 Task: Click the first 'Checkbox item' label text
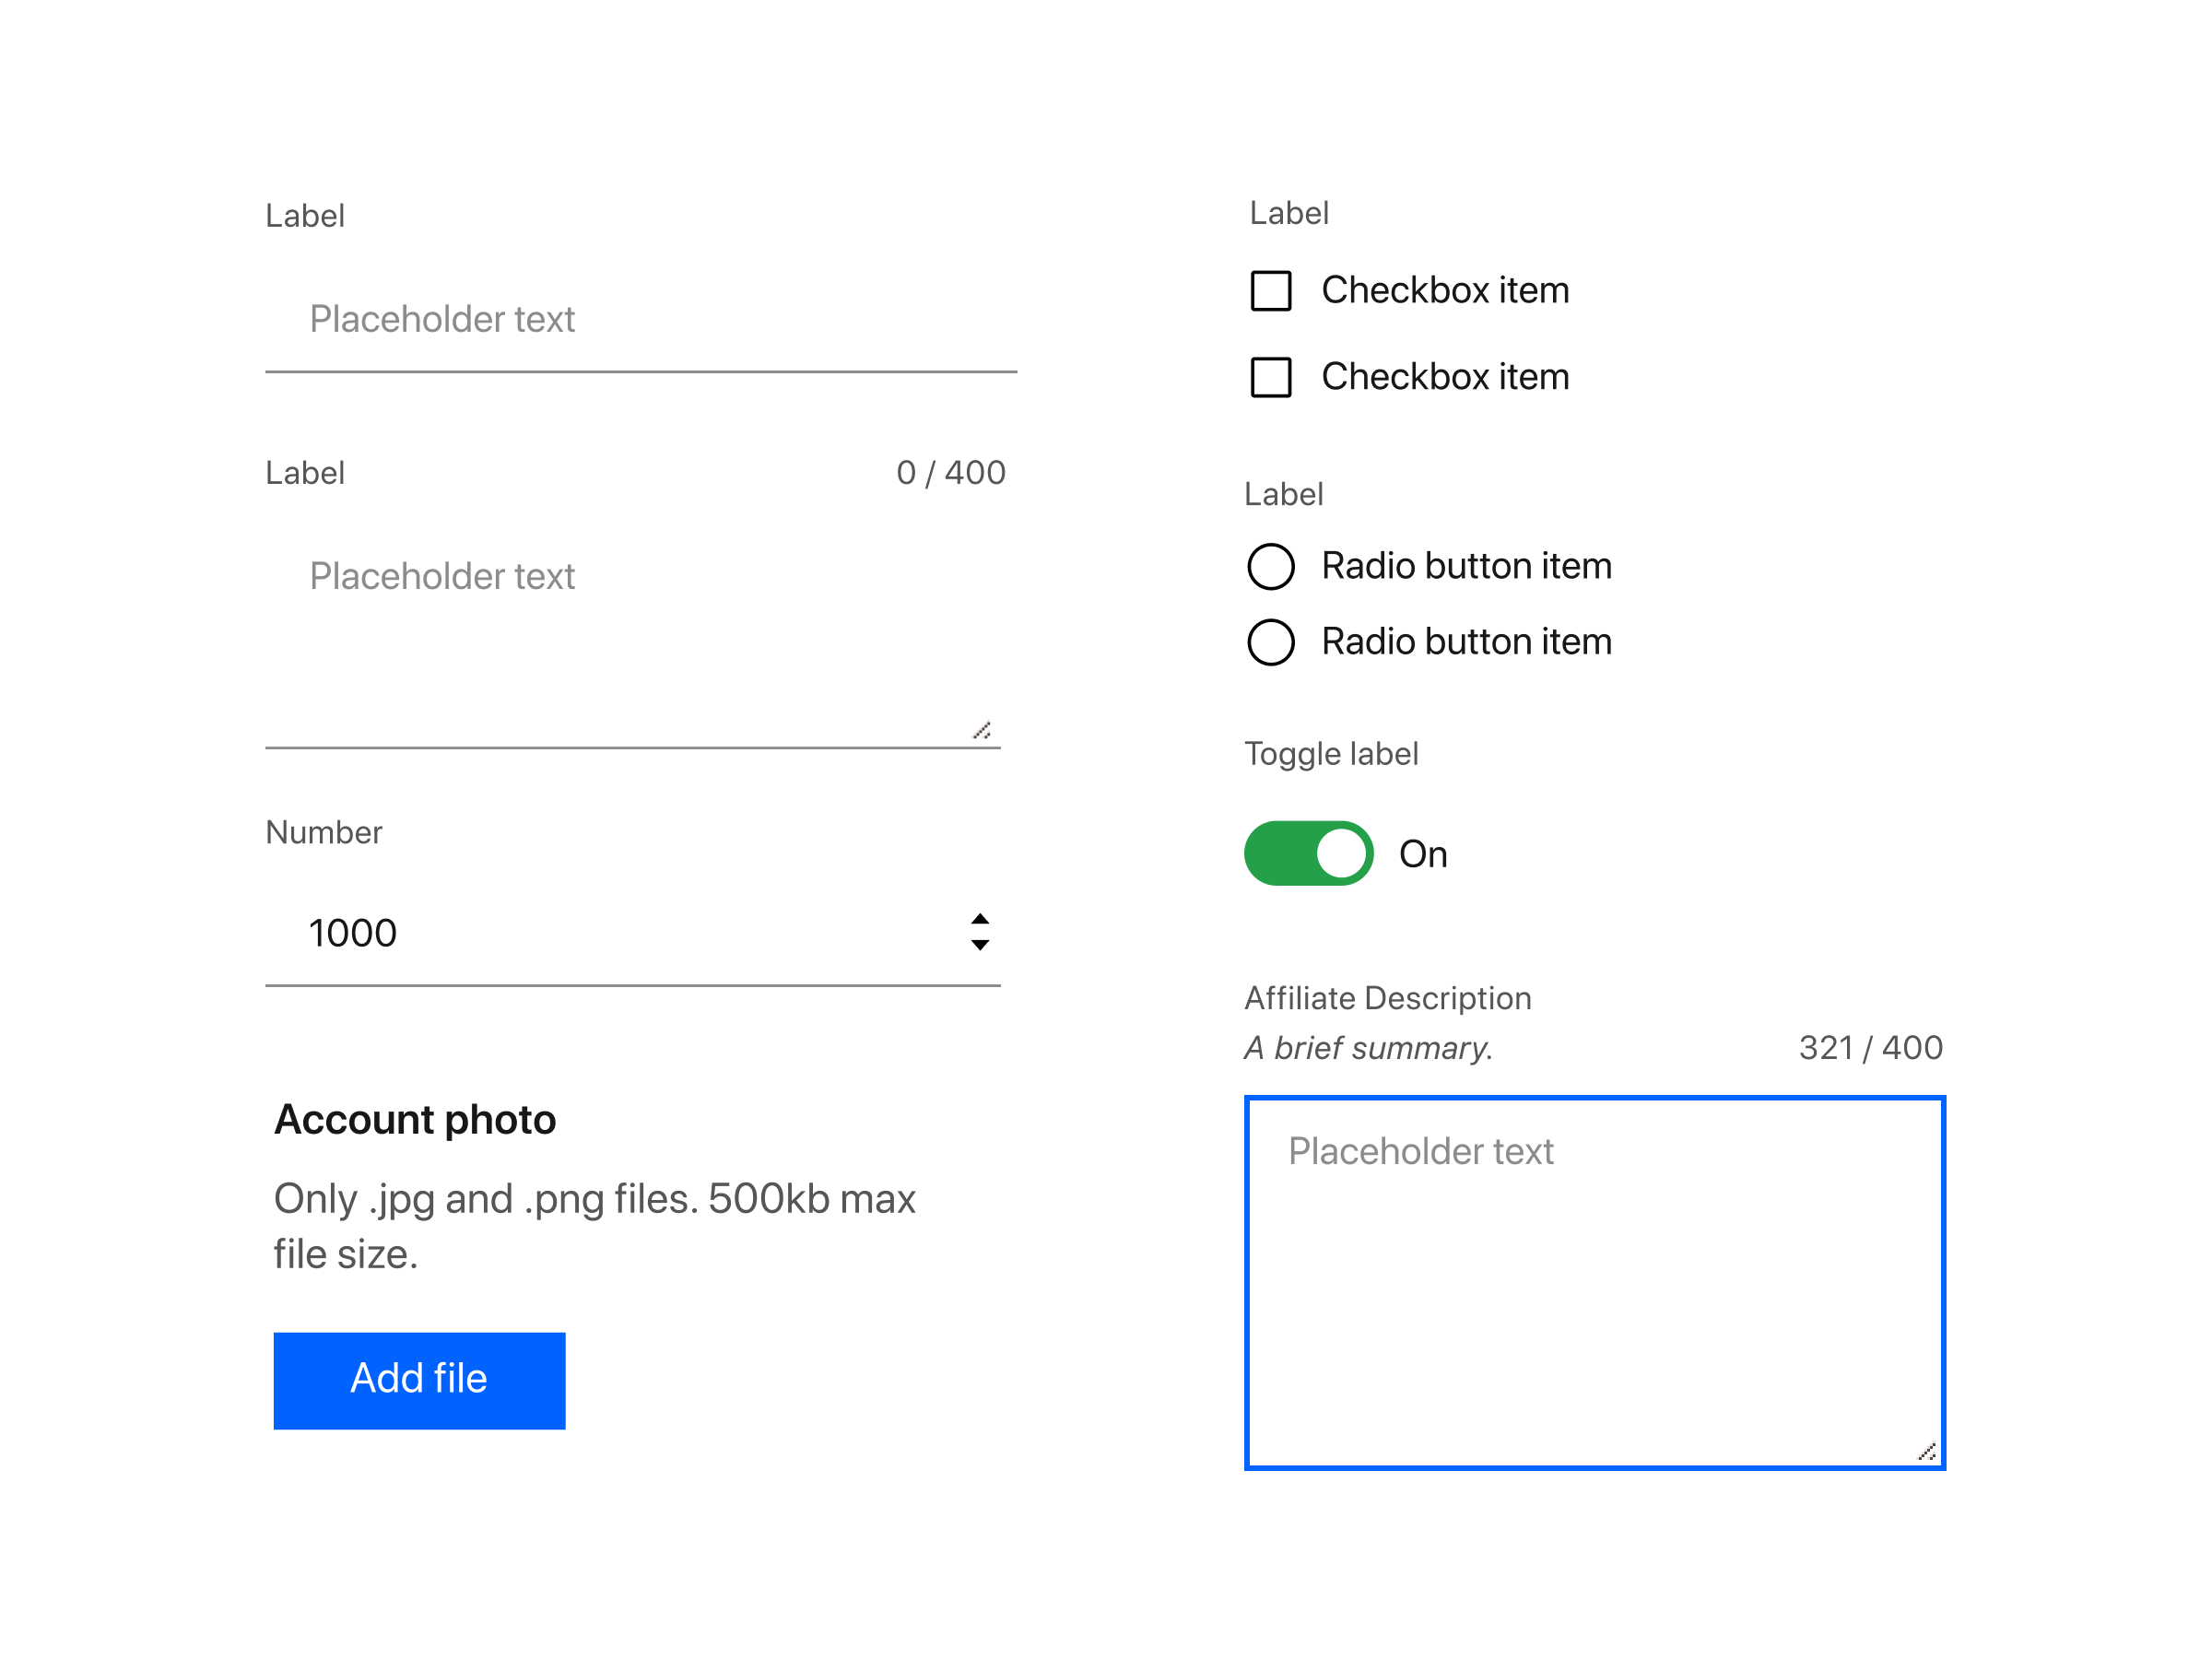pos(1445,291)
